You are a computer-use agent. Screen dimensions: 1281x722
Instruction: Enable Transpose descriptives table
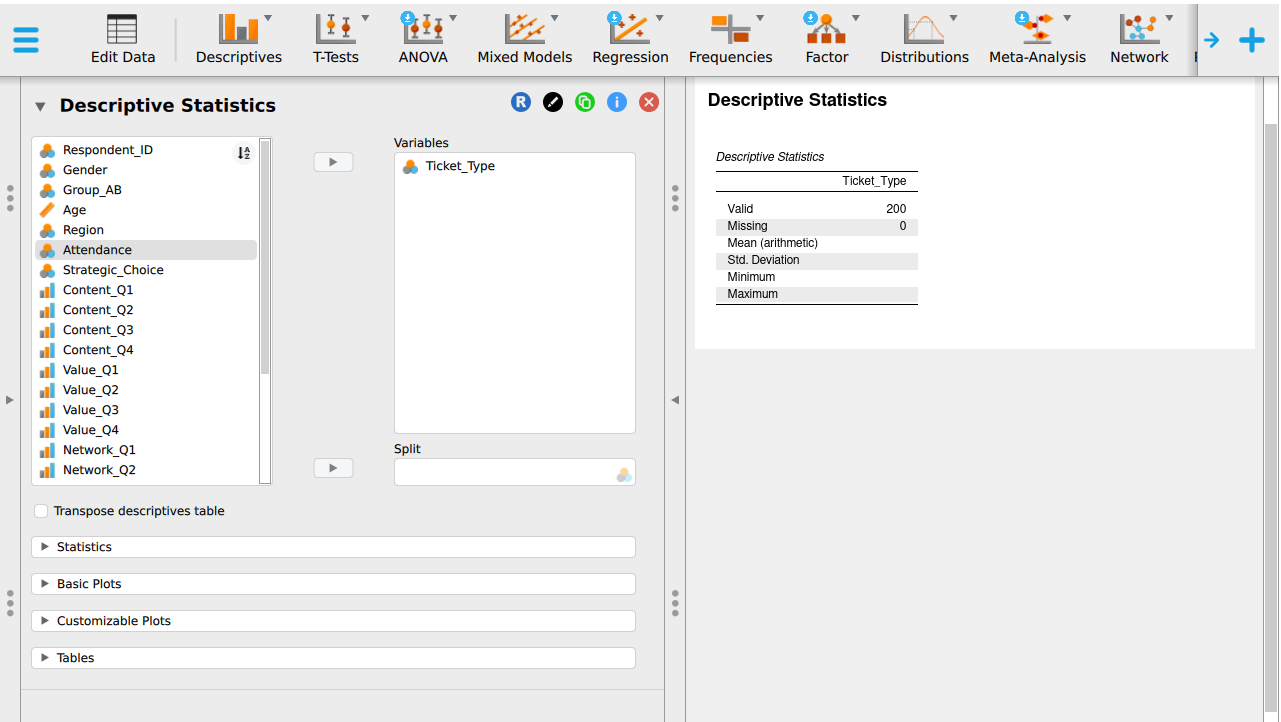click(41, 511)
